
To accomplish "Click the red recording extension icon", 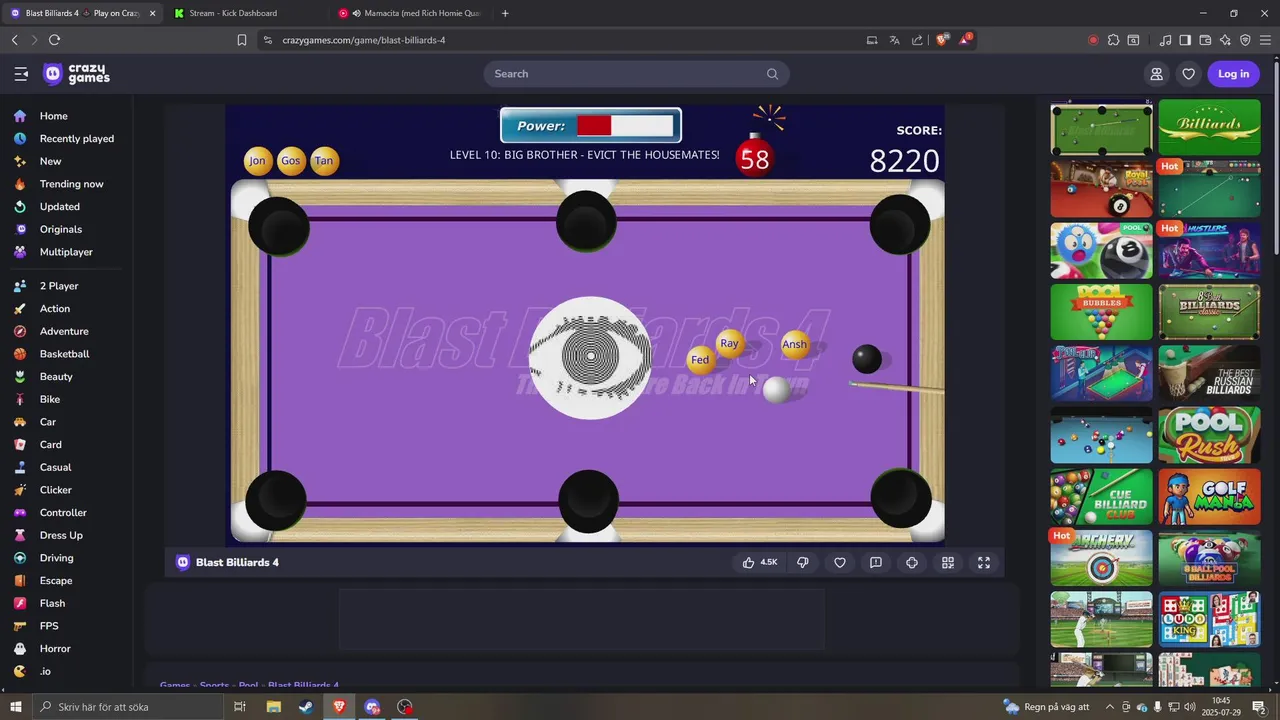I will 1093,40.
